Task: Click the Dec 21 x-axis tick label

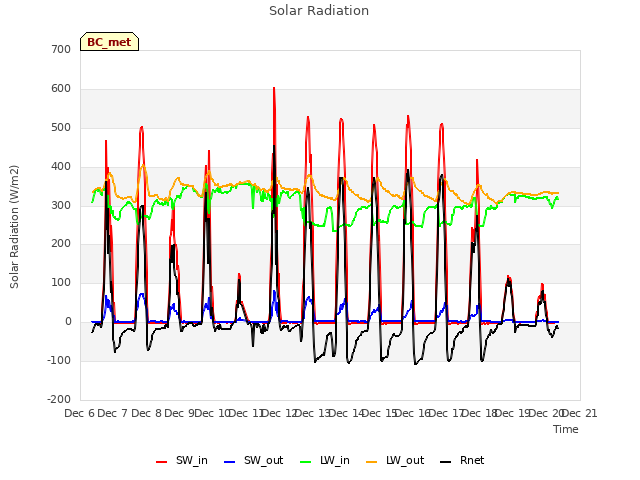Action: point(580,413)
